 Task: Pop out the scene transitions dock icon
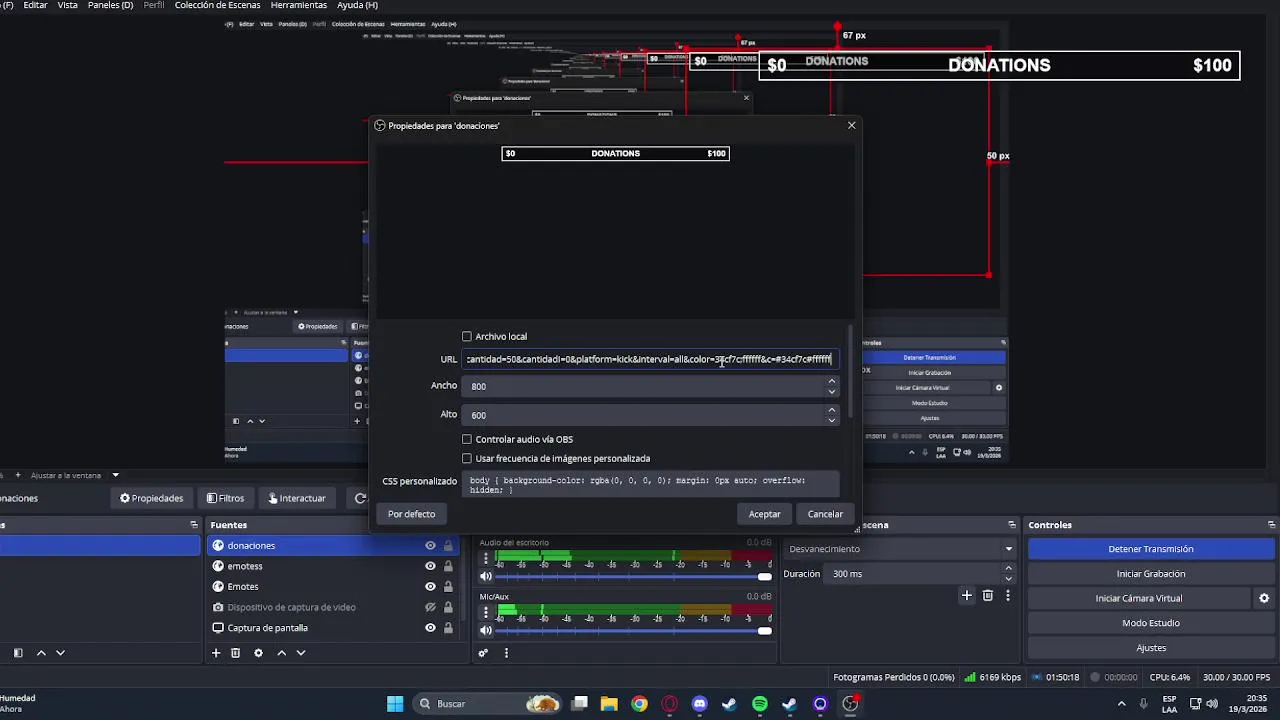tap(1012, 525)
